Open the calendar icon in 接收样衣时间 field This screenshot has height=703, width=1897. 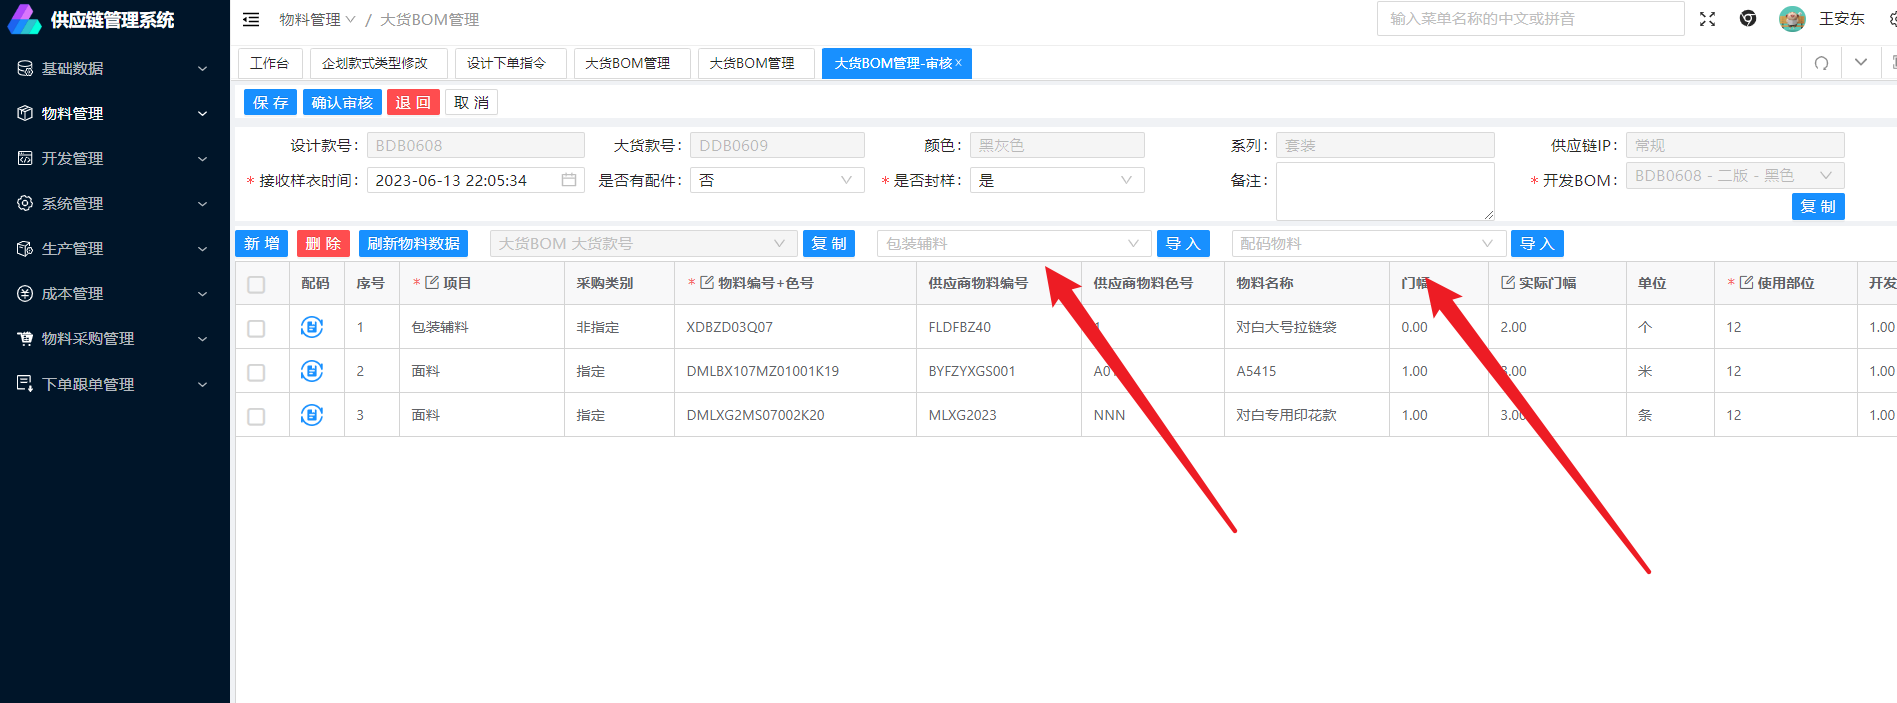tap(568, 180)
